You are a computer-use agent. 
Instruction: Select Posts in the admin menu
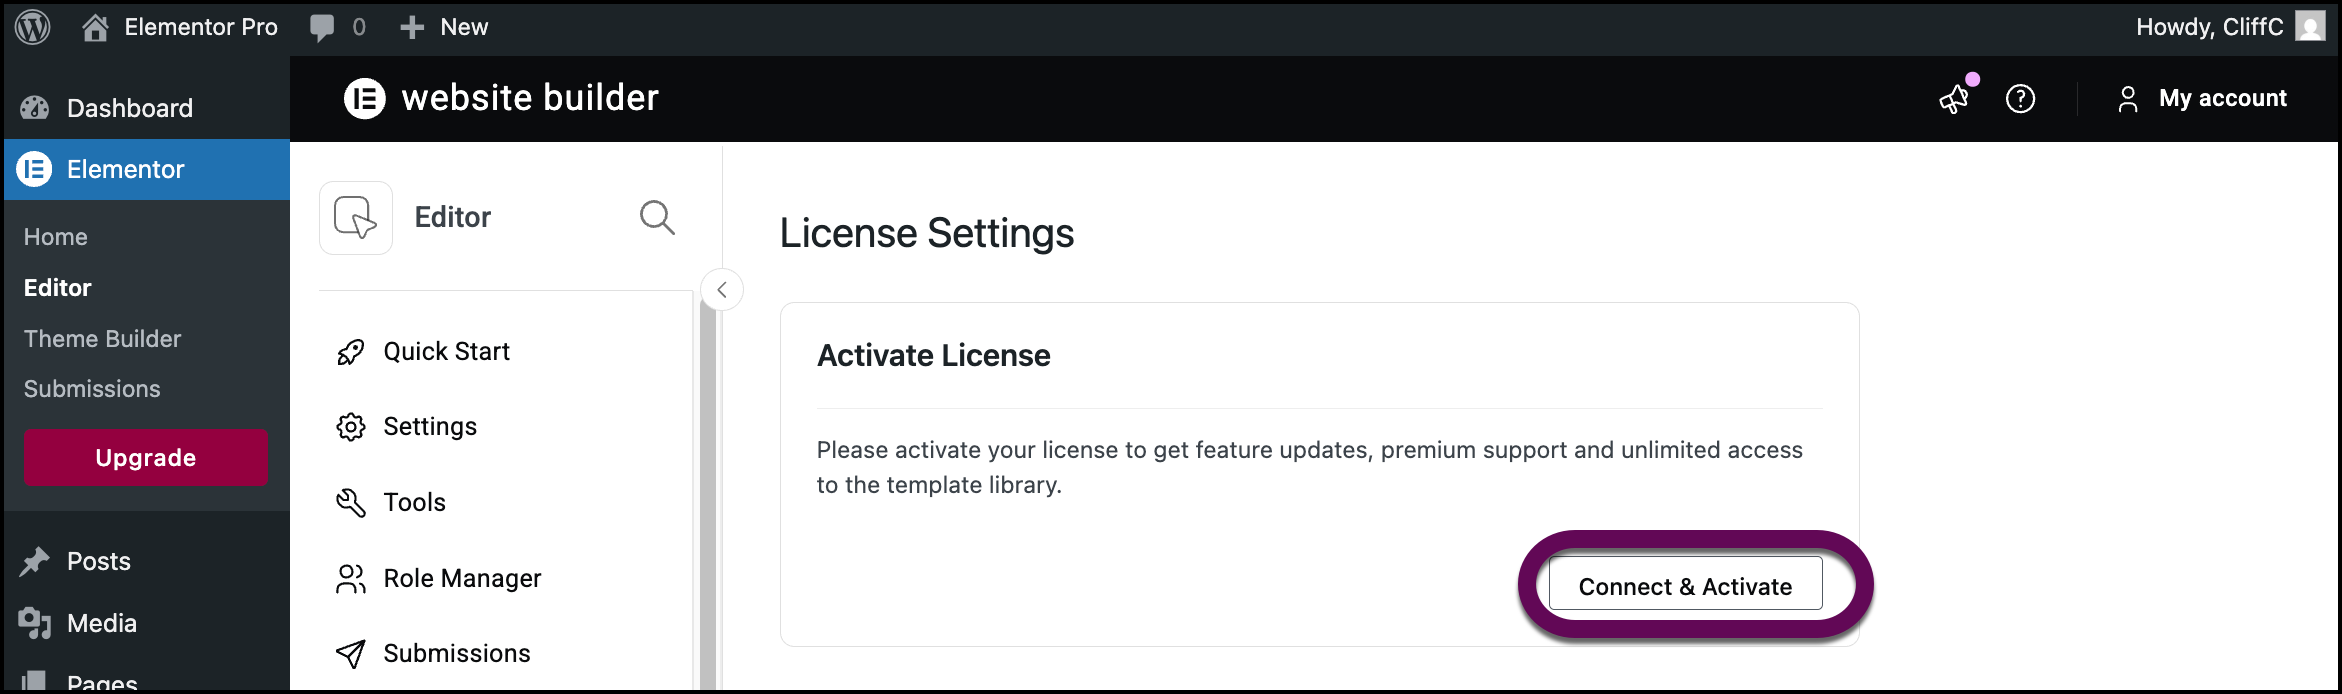pyautogui.click(x=97, y=561)
